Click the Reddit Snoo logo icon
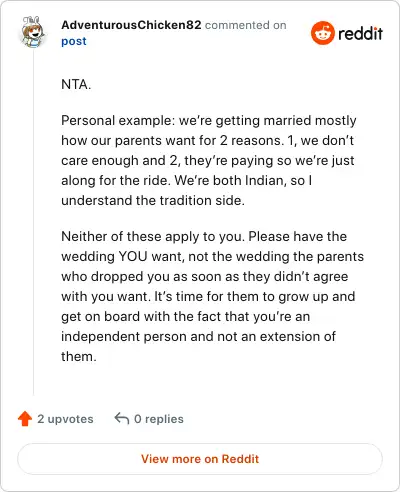This screenshot has width=400, height=492. pos(322,33)
